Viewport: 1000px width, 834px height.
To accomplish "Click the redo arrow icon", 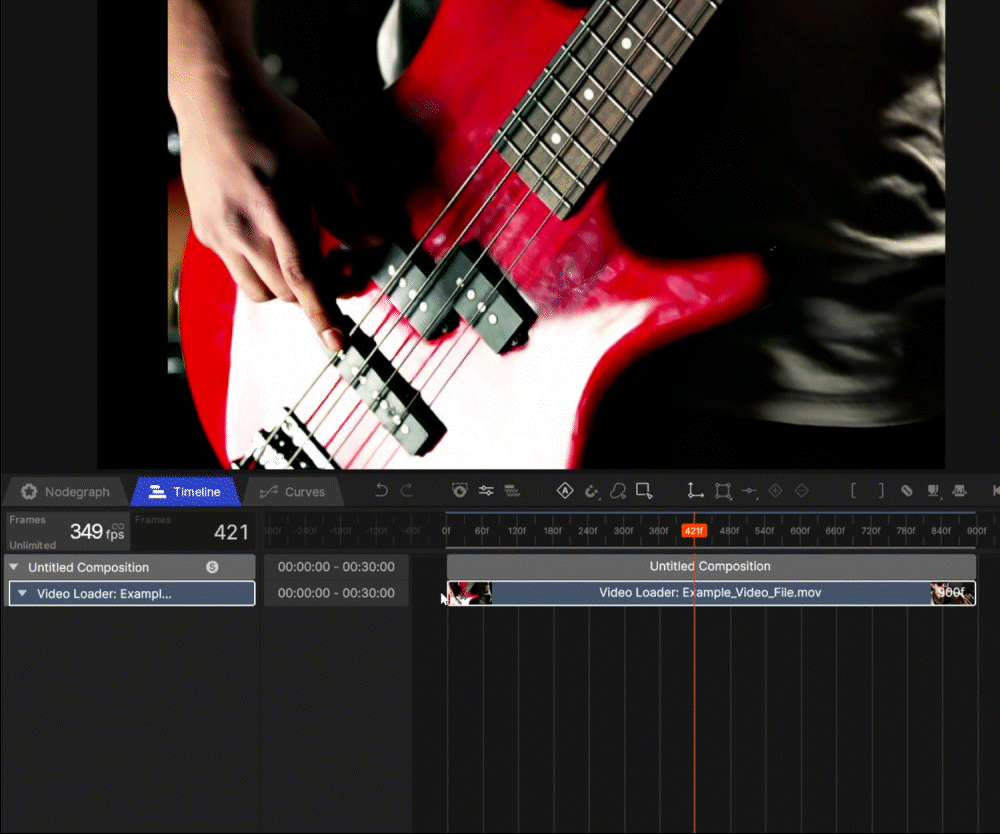I will 407,491.
